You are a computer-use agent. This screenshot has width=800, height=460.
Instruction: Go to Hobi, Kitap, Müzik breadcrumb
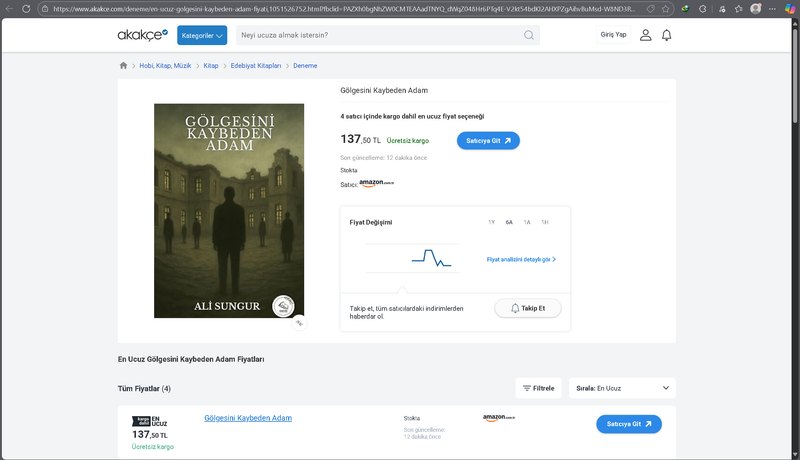click(x=164, y=65)
